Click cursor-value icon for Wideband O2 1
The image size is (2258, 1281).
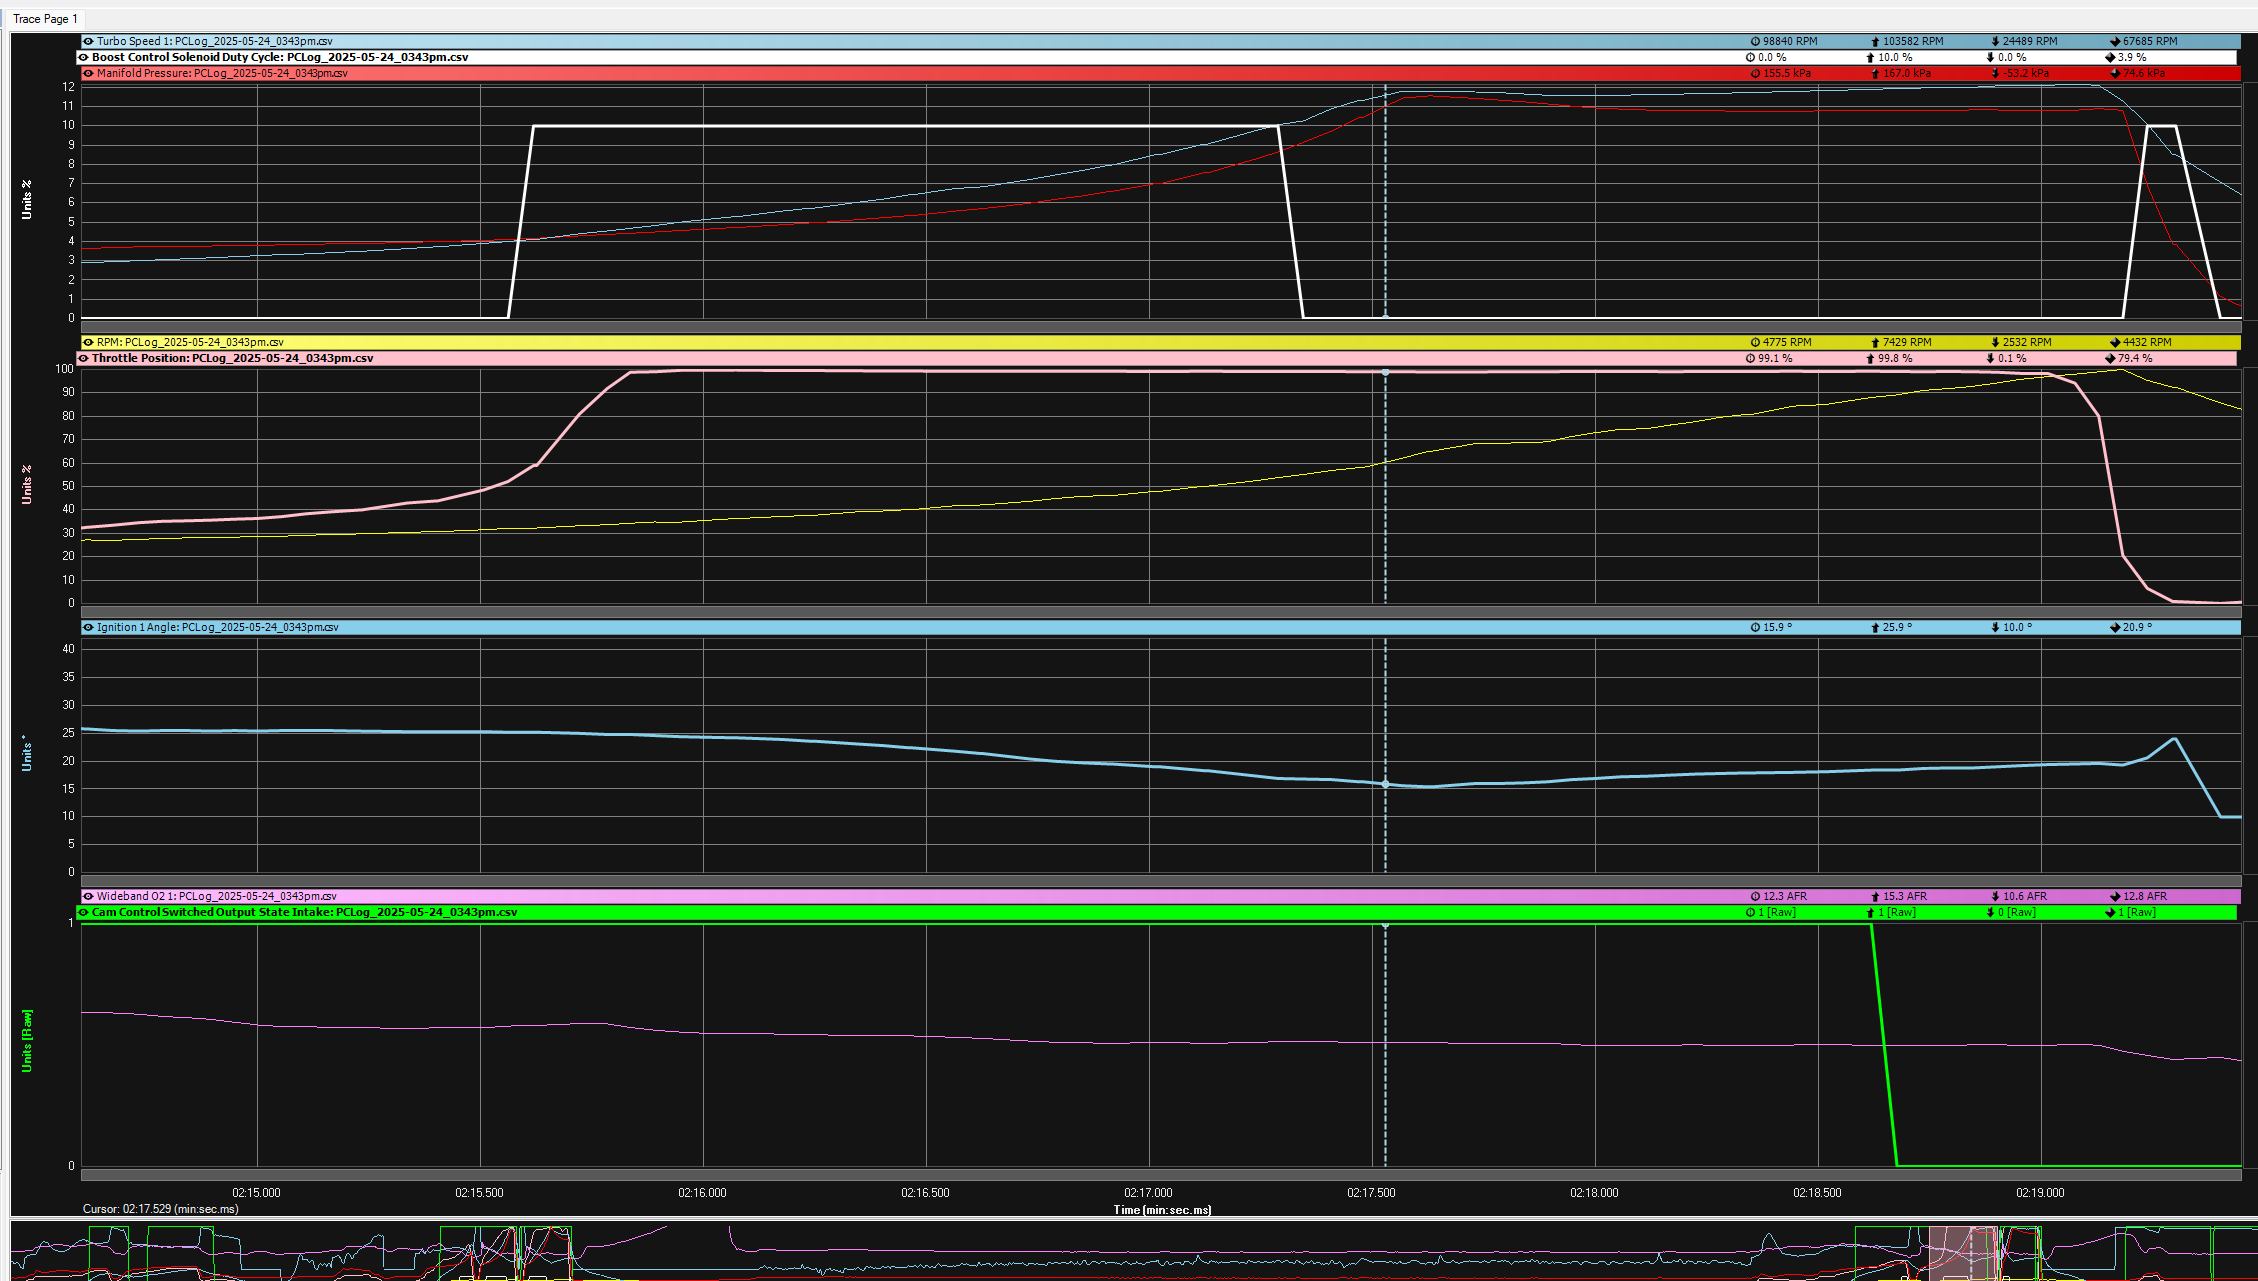1755,896
